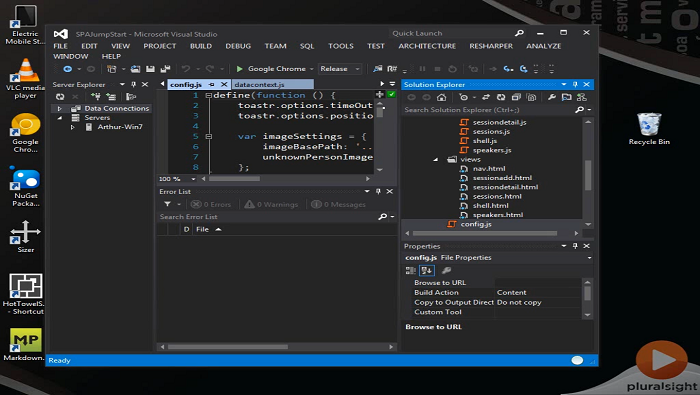Expand the Arthur-Win7 server node
The width and height of the screenshot is (700, 395).
(73, 127)
